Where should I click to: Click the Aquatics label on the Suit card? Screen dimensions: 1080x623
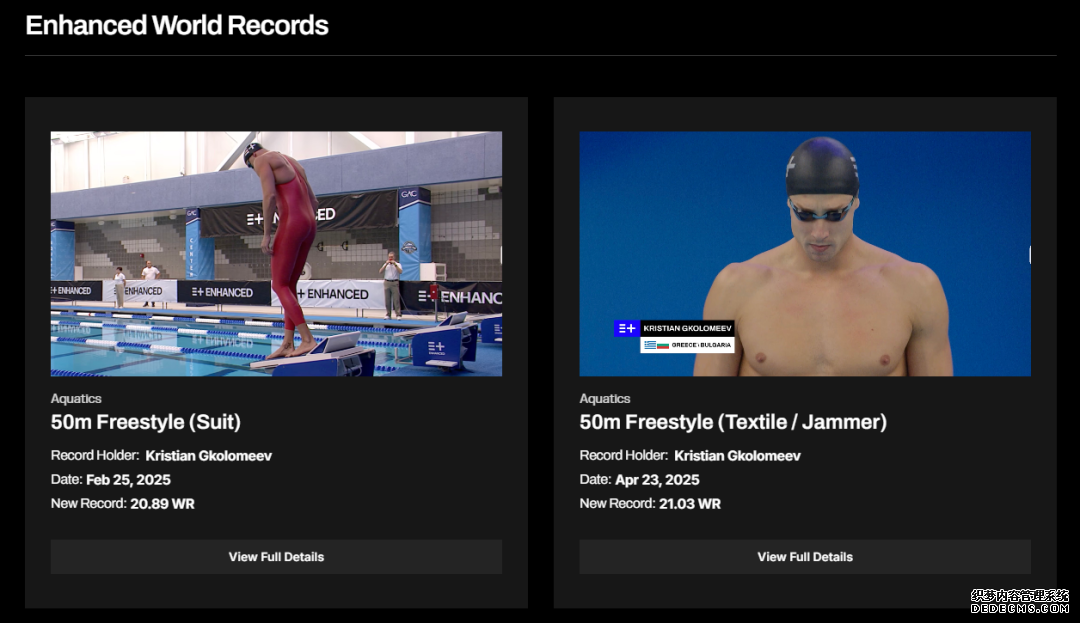click(76, 399)
